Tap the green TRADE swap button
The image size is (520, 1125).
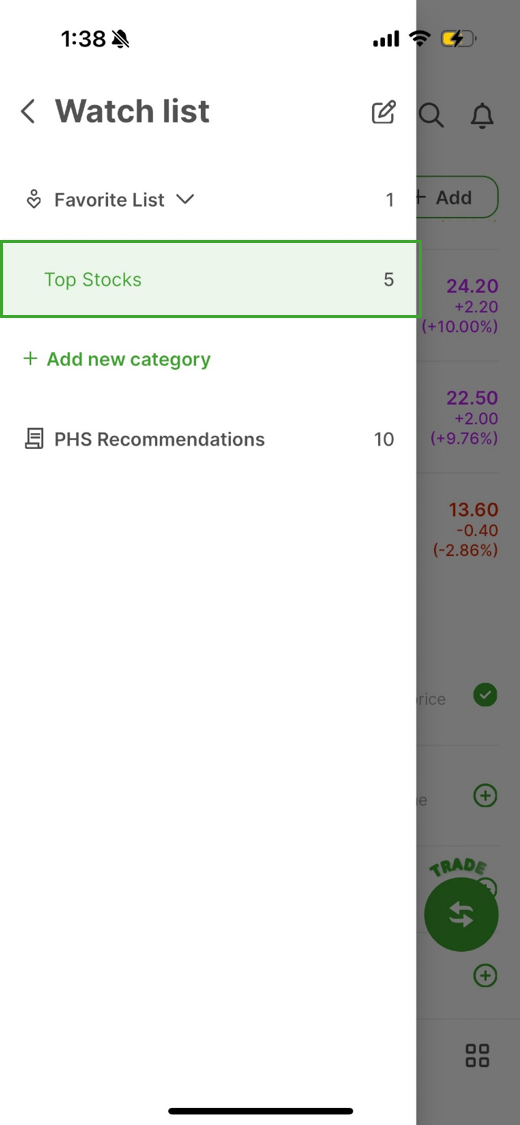(461, 914)
